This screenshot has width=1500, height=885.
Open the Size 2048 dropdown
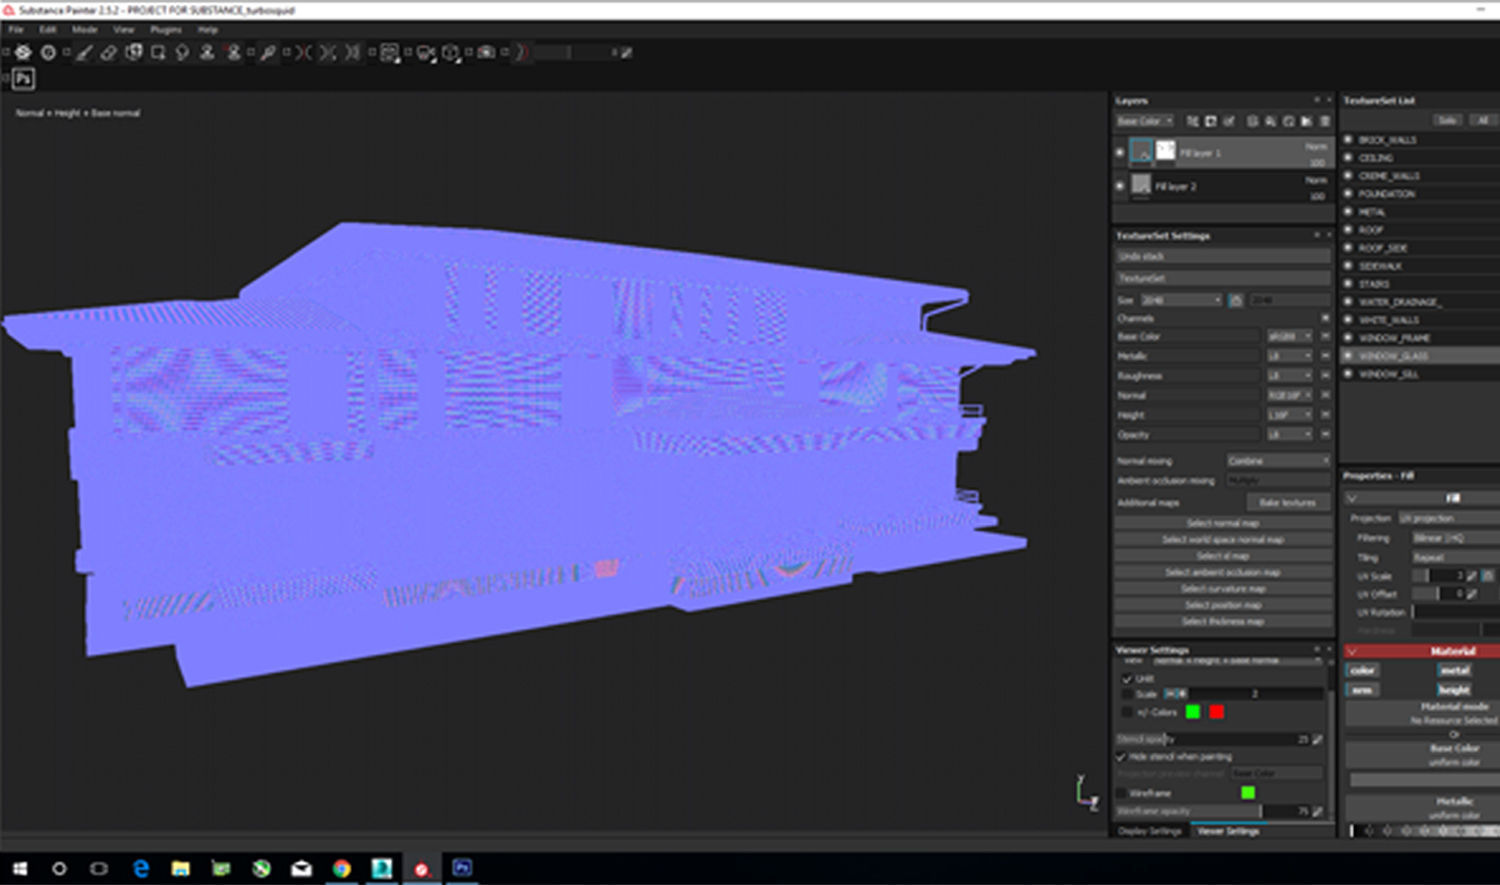[1181, 300]
